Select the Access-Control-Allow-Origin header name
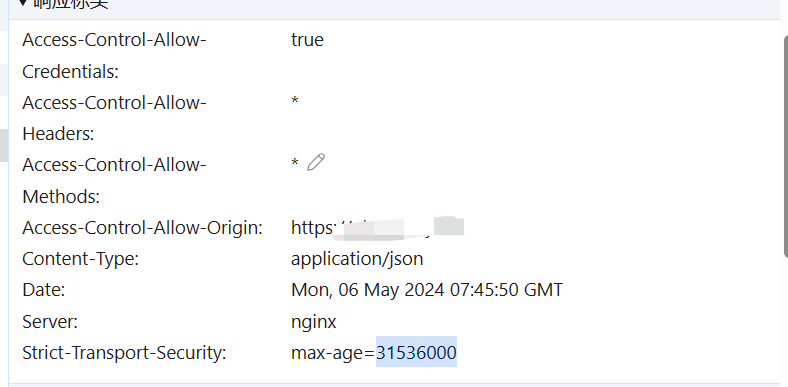This screenshot has width=788, height=387. pos(143,228)
